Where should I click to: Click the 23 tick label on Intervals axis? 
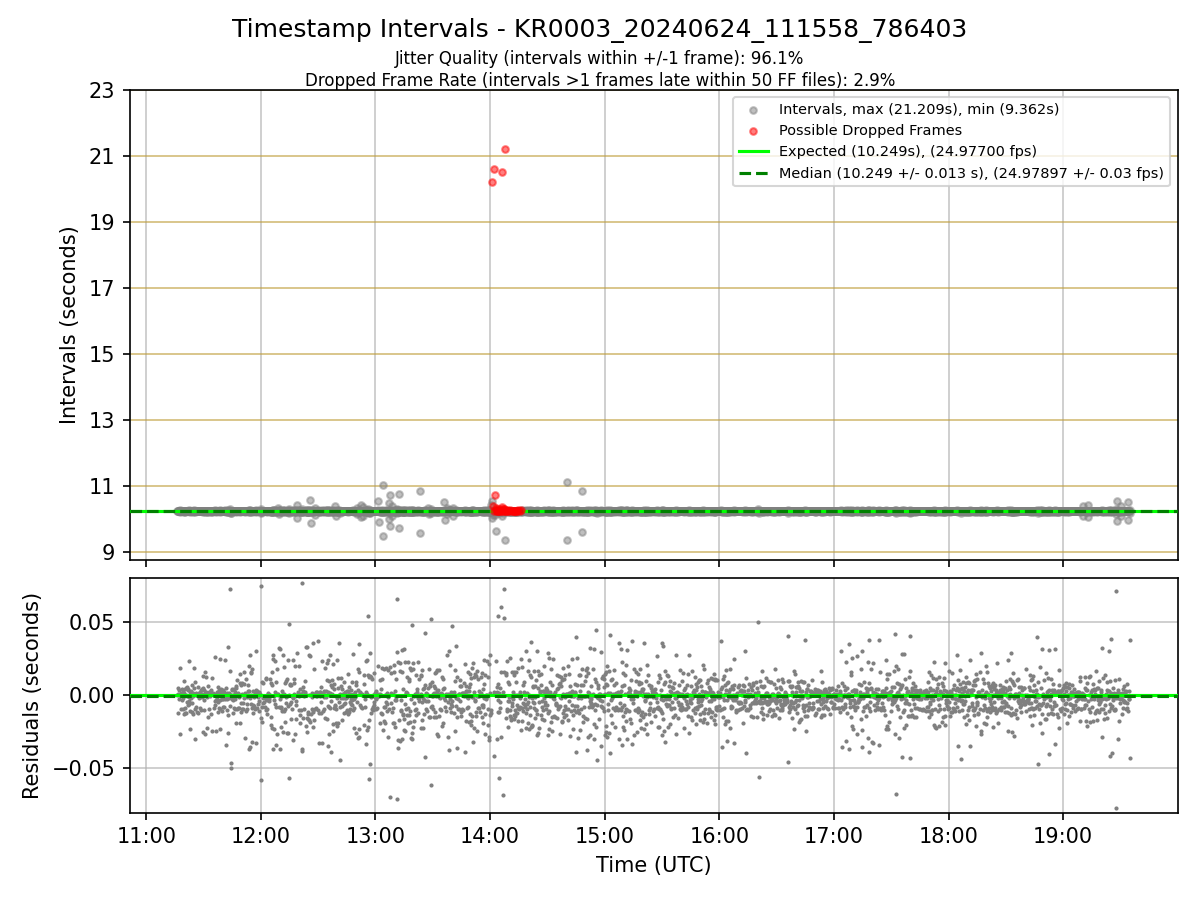point(103,91)
